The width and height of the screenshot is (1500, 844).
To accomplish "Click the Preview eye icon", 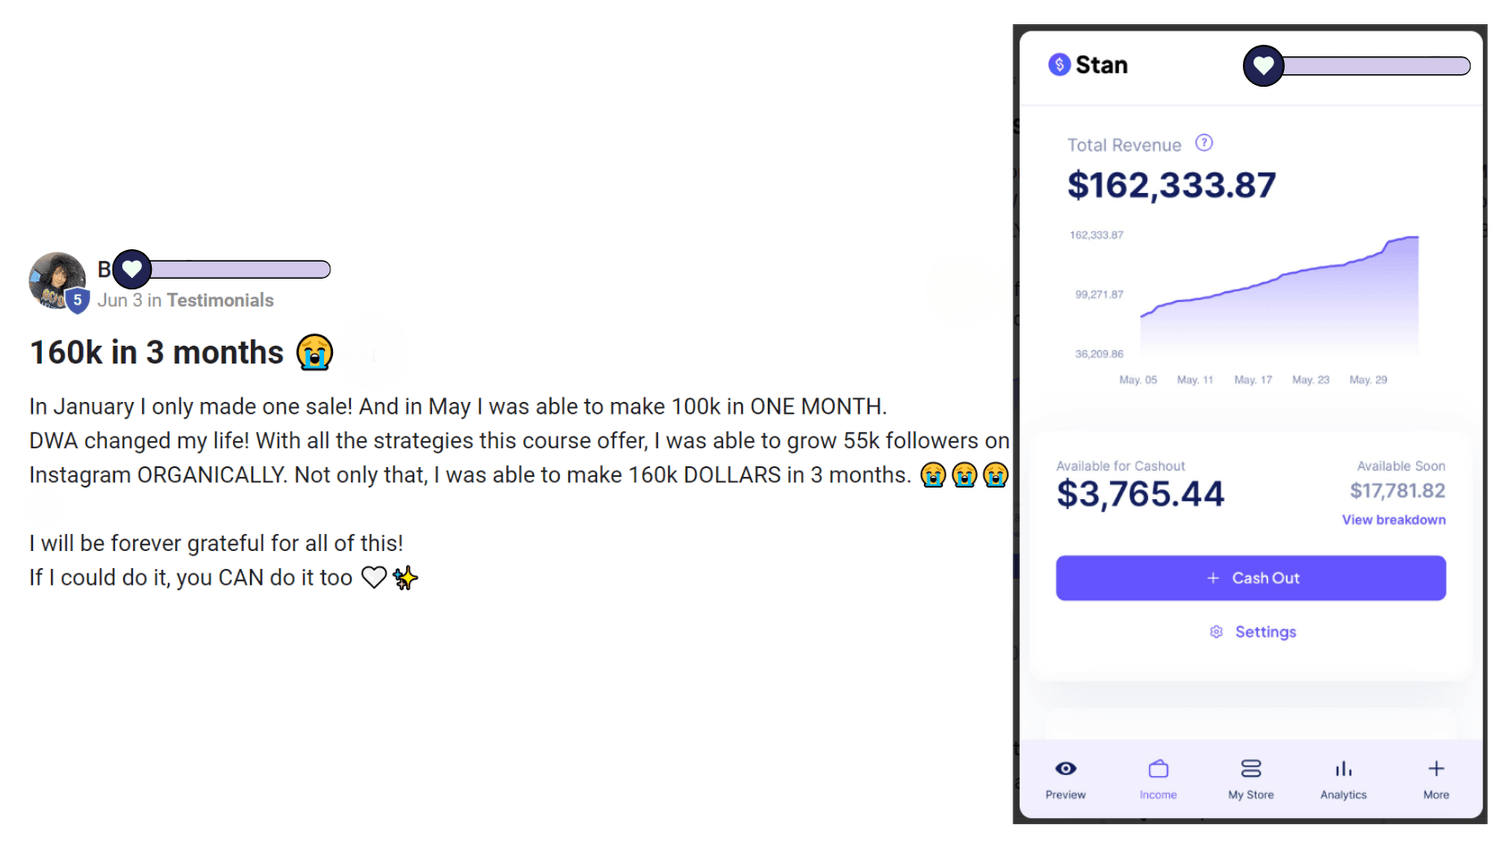I will pyautogui.click(x=1066, y=768).
